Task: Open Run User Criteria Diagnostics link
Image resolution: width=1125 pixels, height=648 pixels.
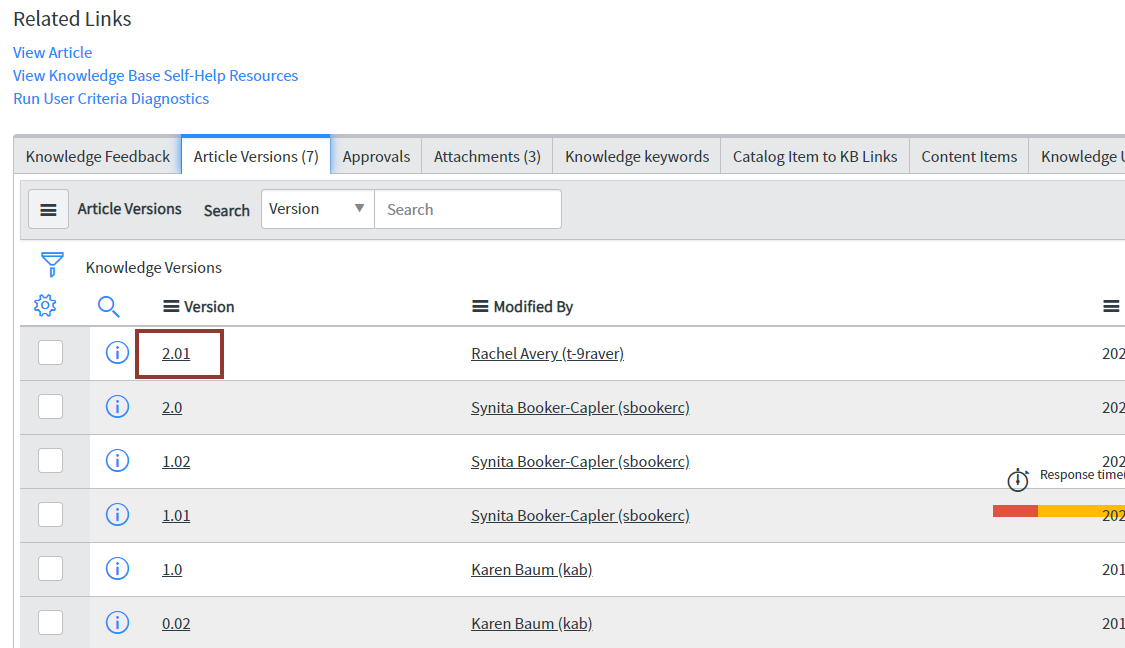Action: [x=111, y=98]
